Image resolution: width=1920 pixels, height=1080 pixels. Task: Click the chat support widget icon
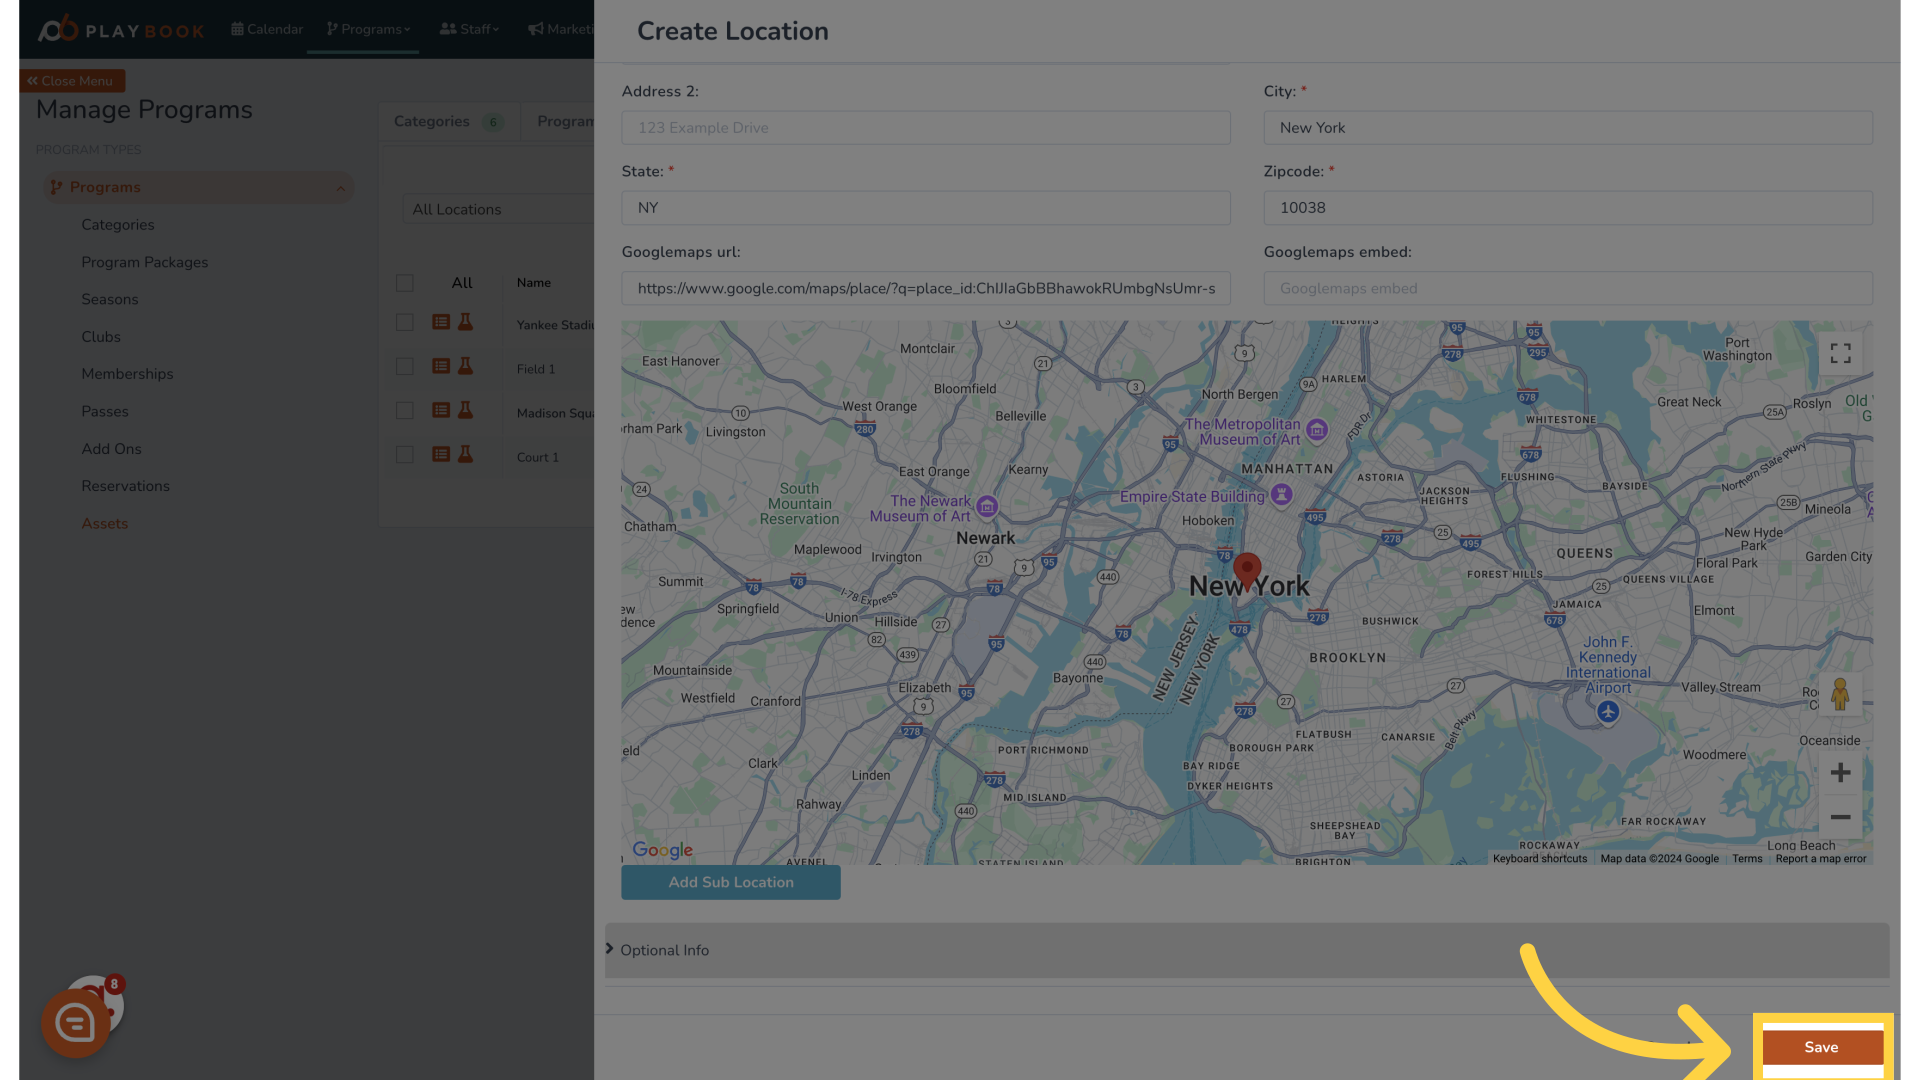[75, 1022]
